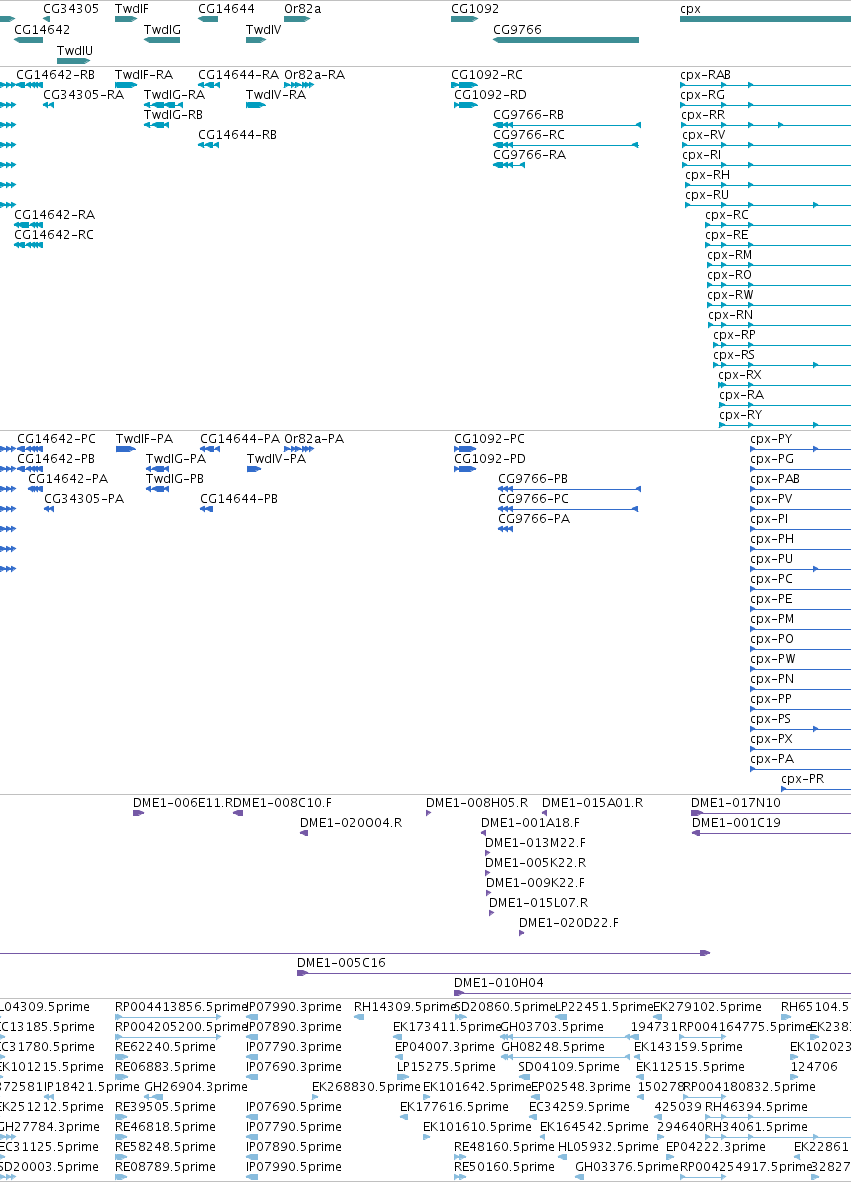Click the LP15275.5prime EST label
The image size is (851, 1182).
pyautogui.click(x=446, y=1067)
